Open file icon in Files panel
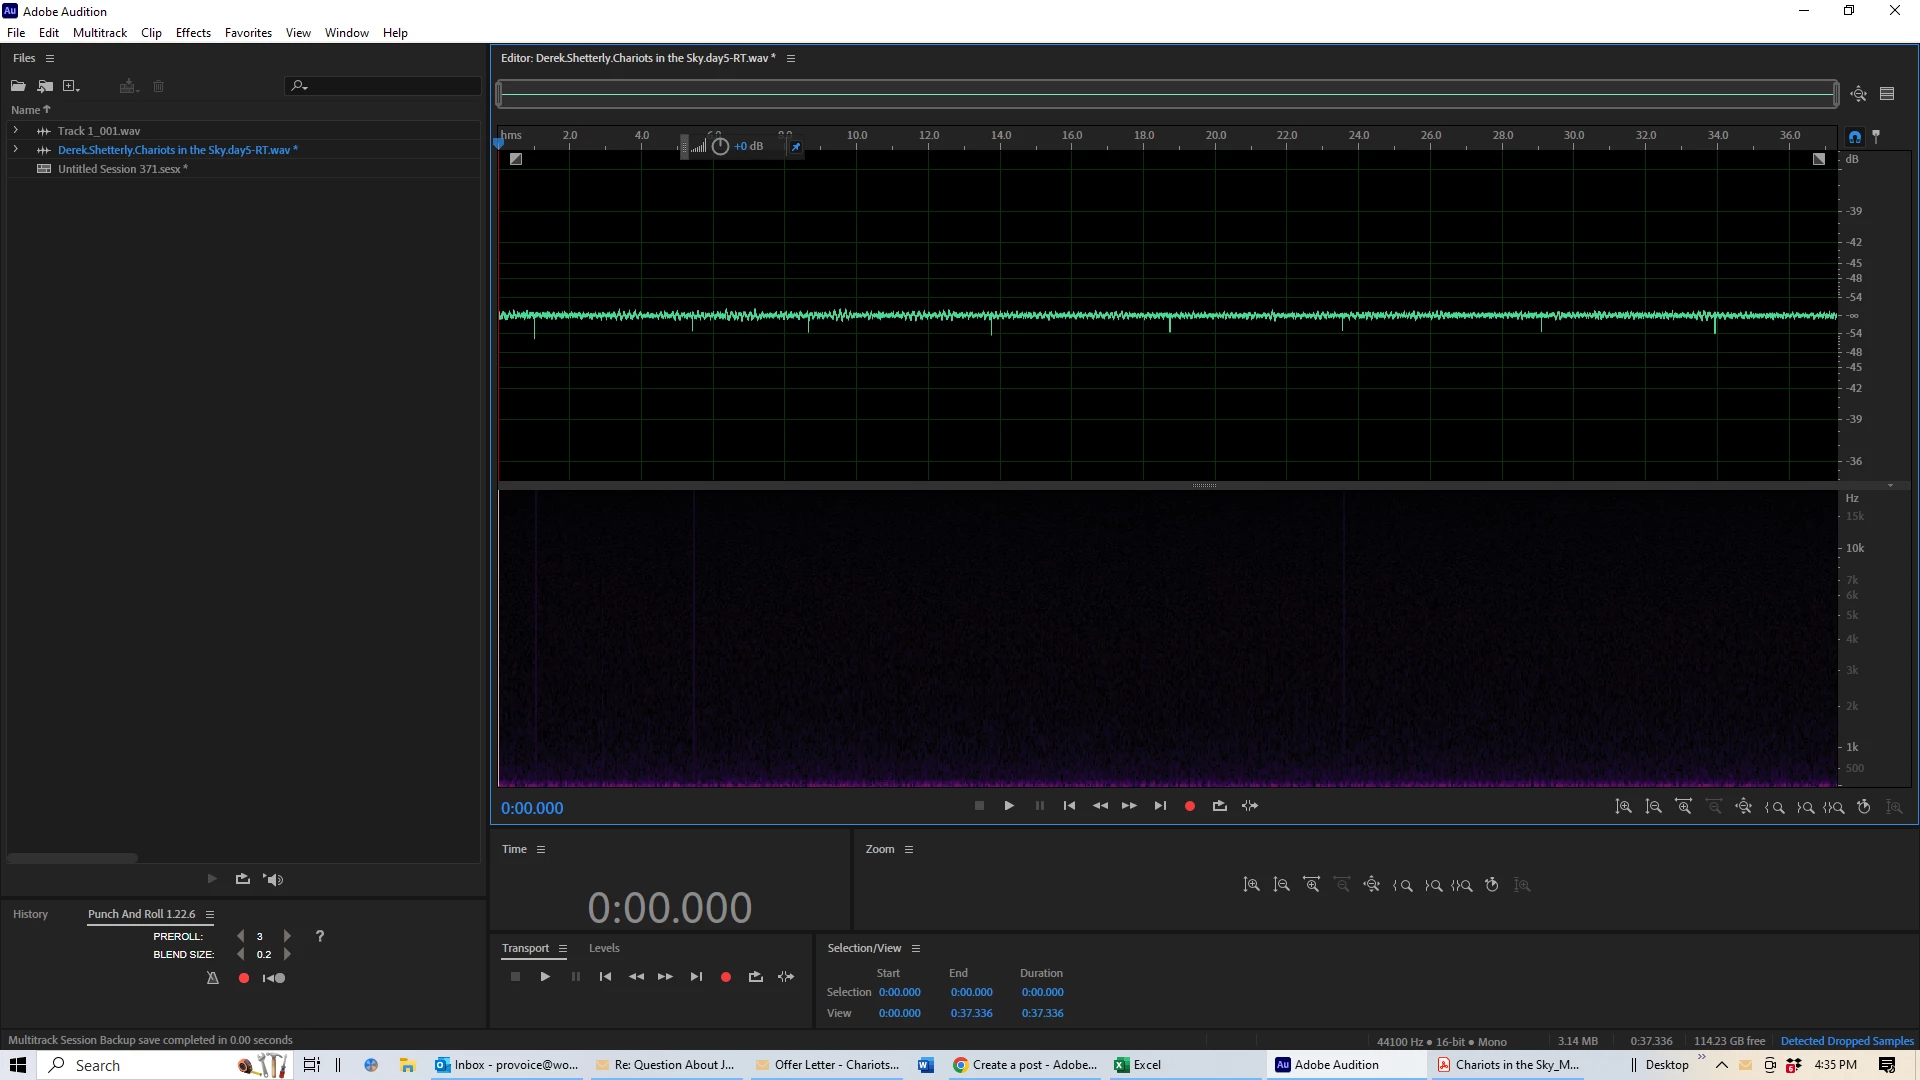 pyautogui.click(x=18, y=86)
